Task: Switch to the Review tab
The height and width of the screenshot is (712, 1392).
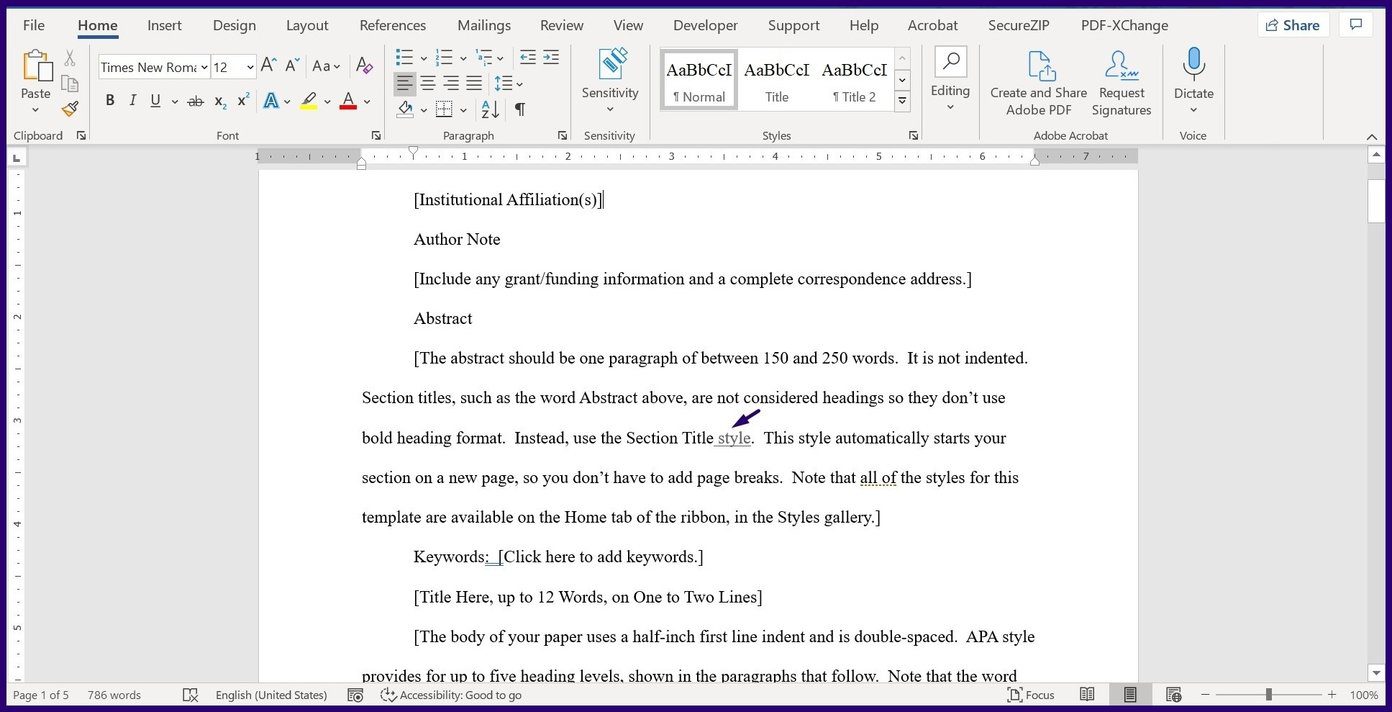Action: (x=562, y=25)
